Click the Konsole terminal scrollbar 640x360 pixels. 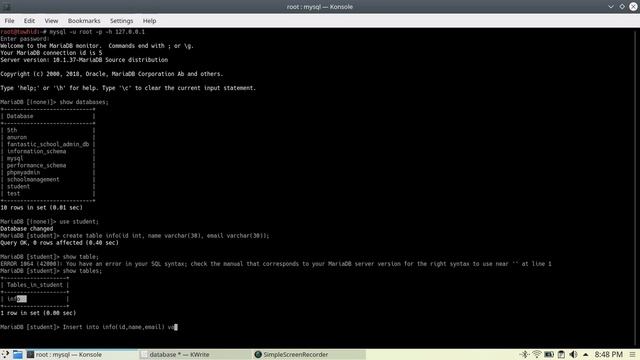tap(636, 188)
